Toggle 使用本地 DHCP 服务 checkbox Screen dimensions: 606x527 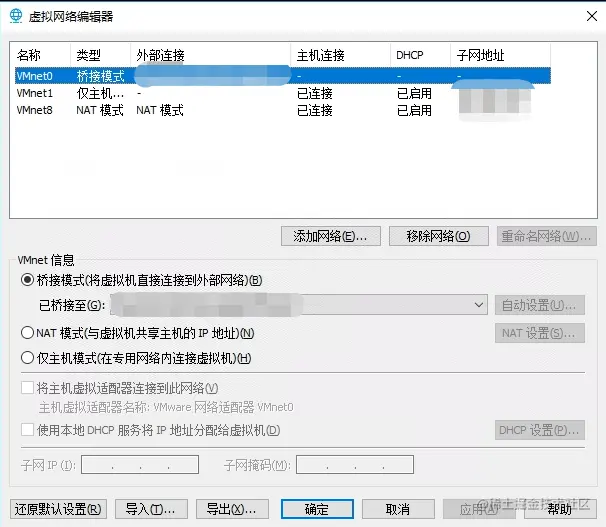[27, 430]
